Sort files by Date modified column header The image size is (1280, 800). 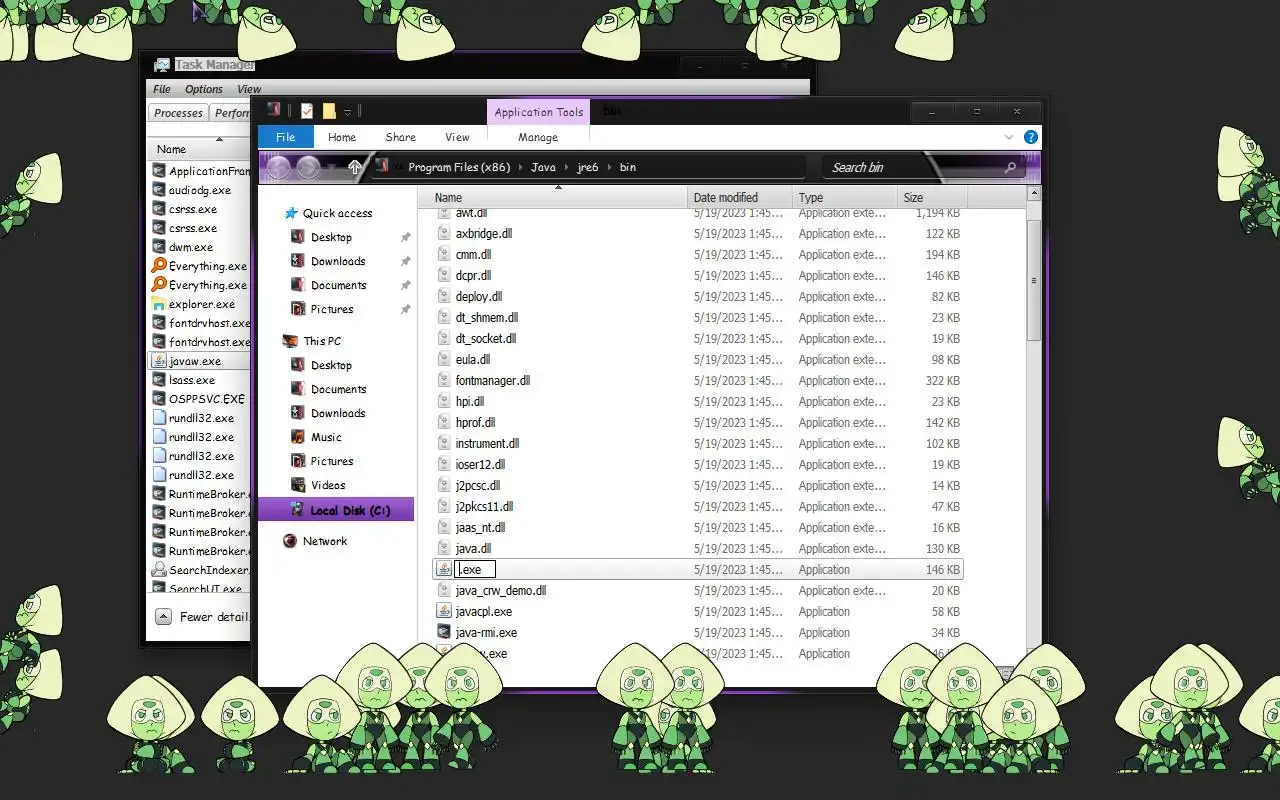[740, 197]
